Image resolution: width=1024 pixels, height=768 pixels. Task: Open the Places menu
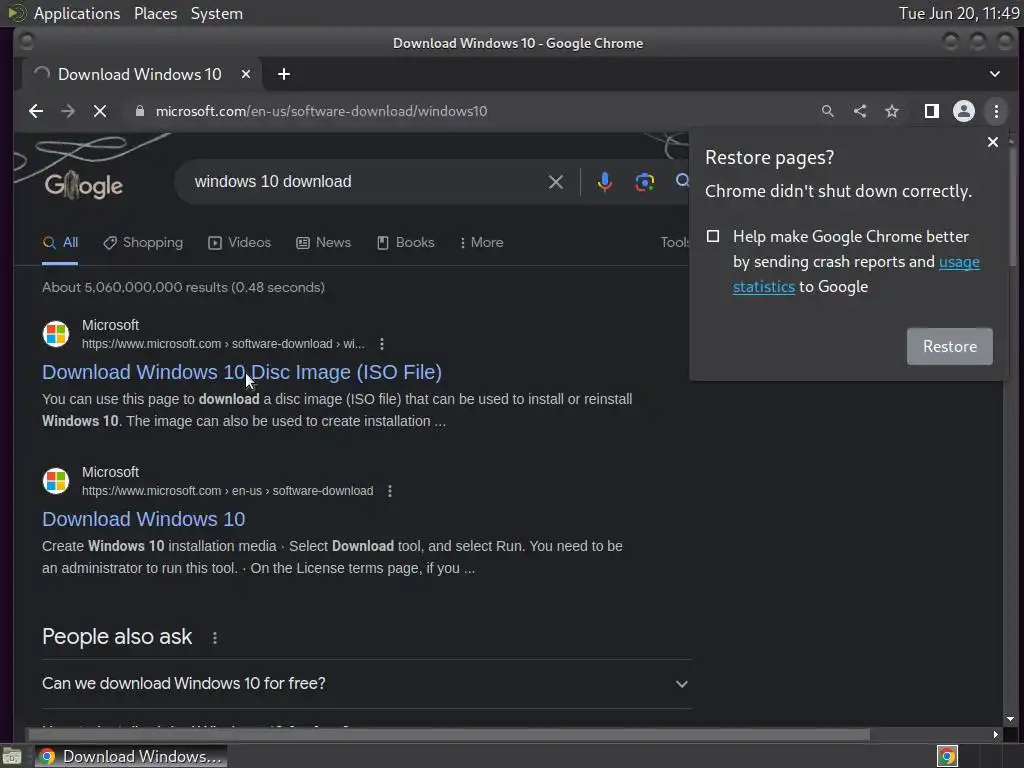pyautogui.click(x=155, y=13)
